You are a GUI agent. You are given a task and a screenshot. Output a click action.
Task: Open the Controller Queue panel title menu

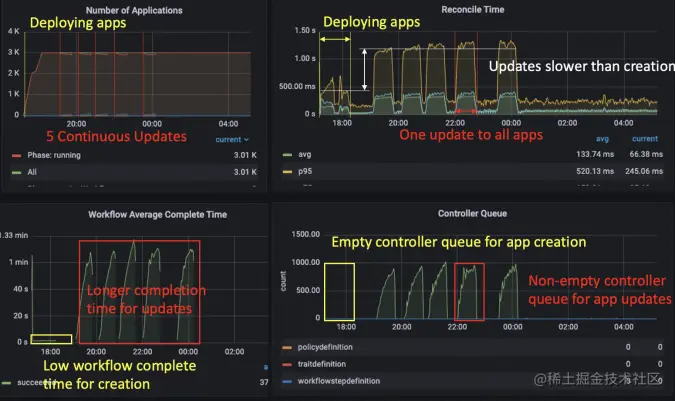pos(472,213)
